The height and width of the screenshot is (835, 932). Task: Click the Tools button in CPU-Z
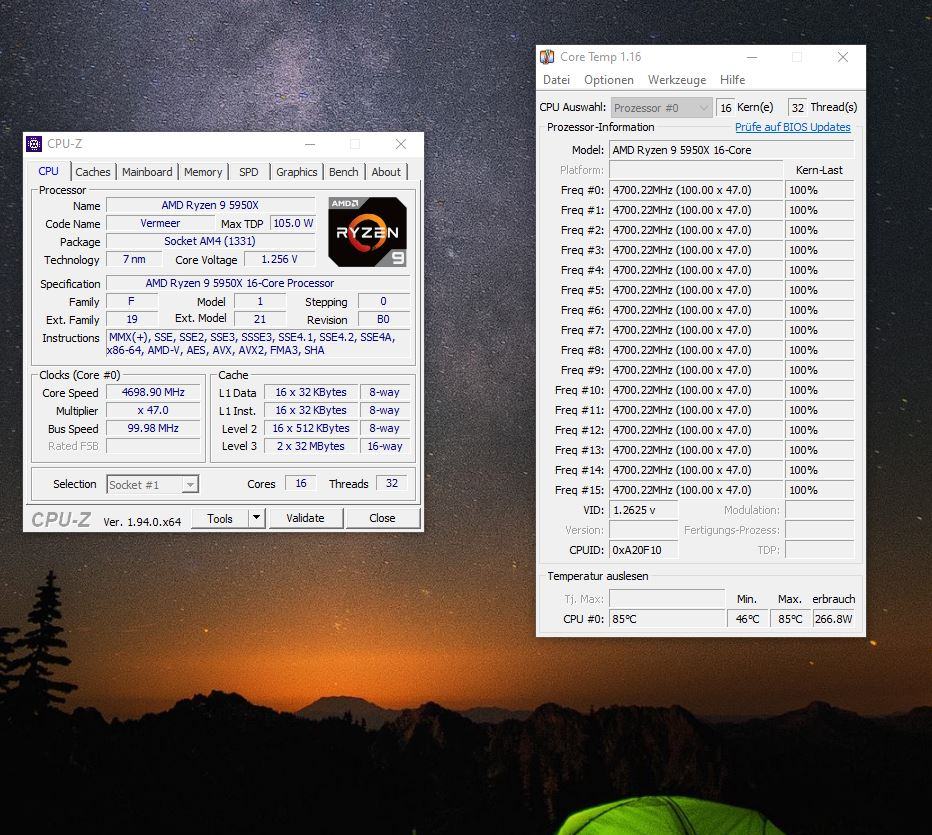tap(220, 518)
